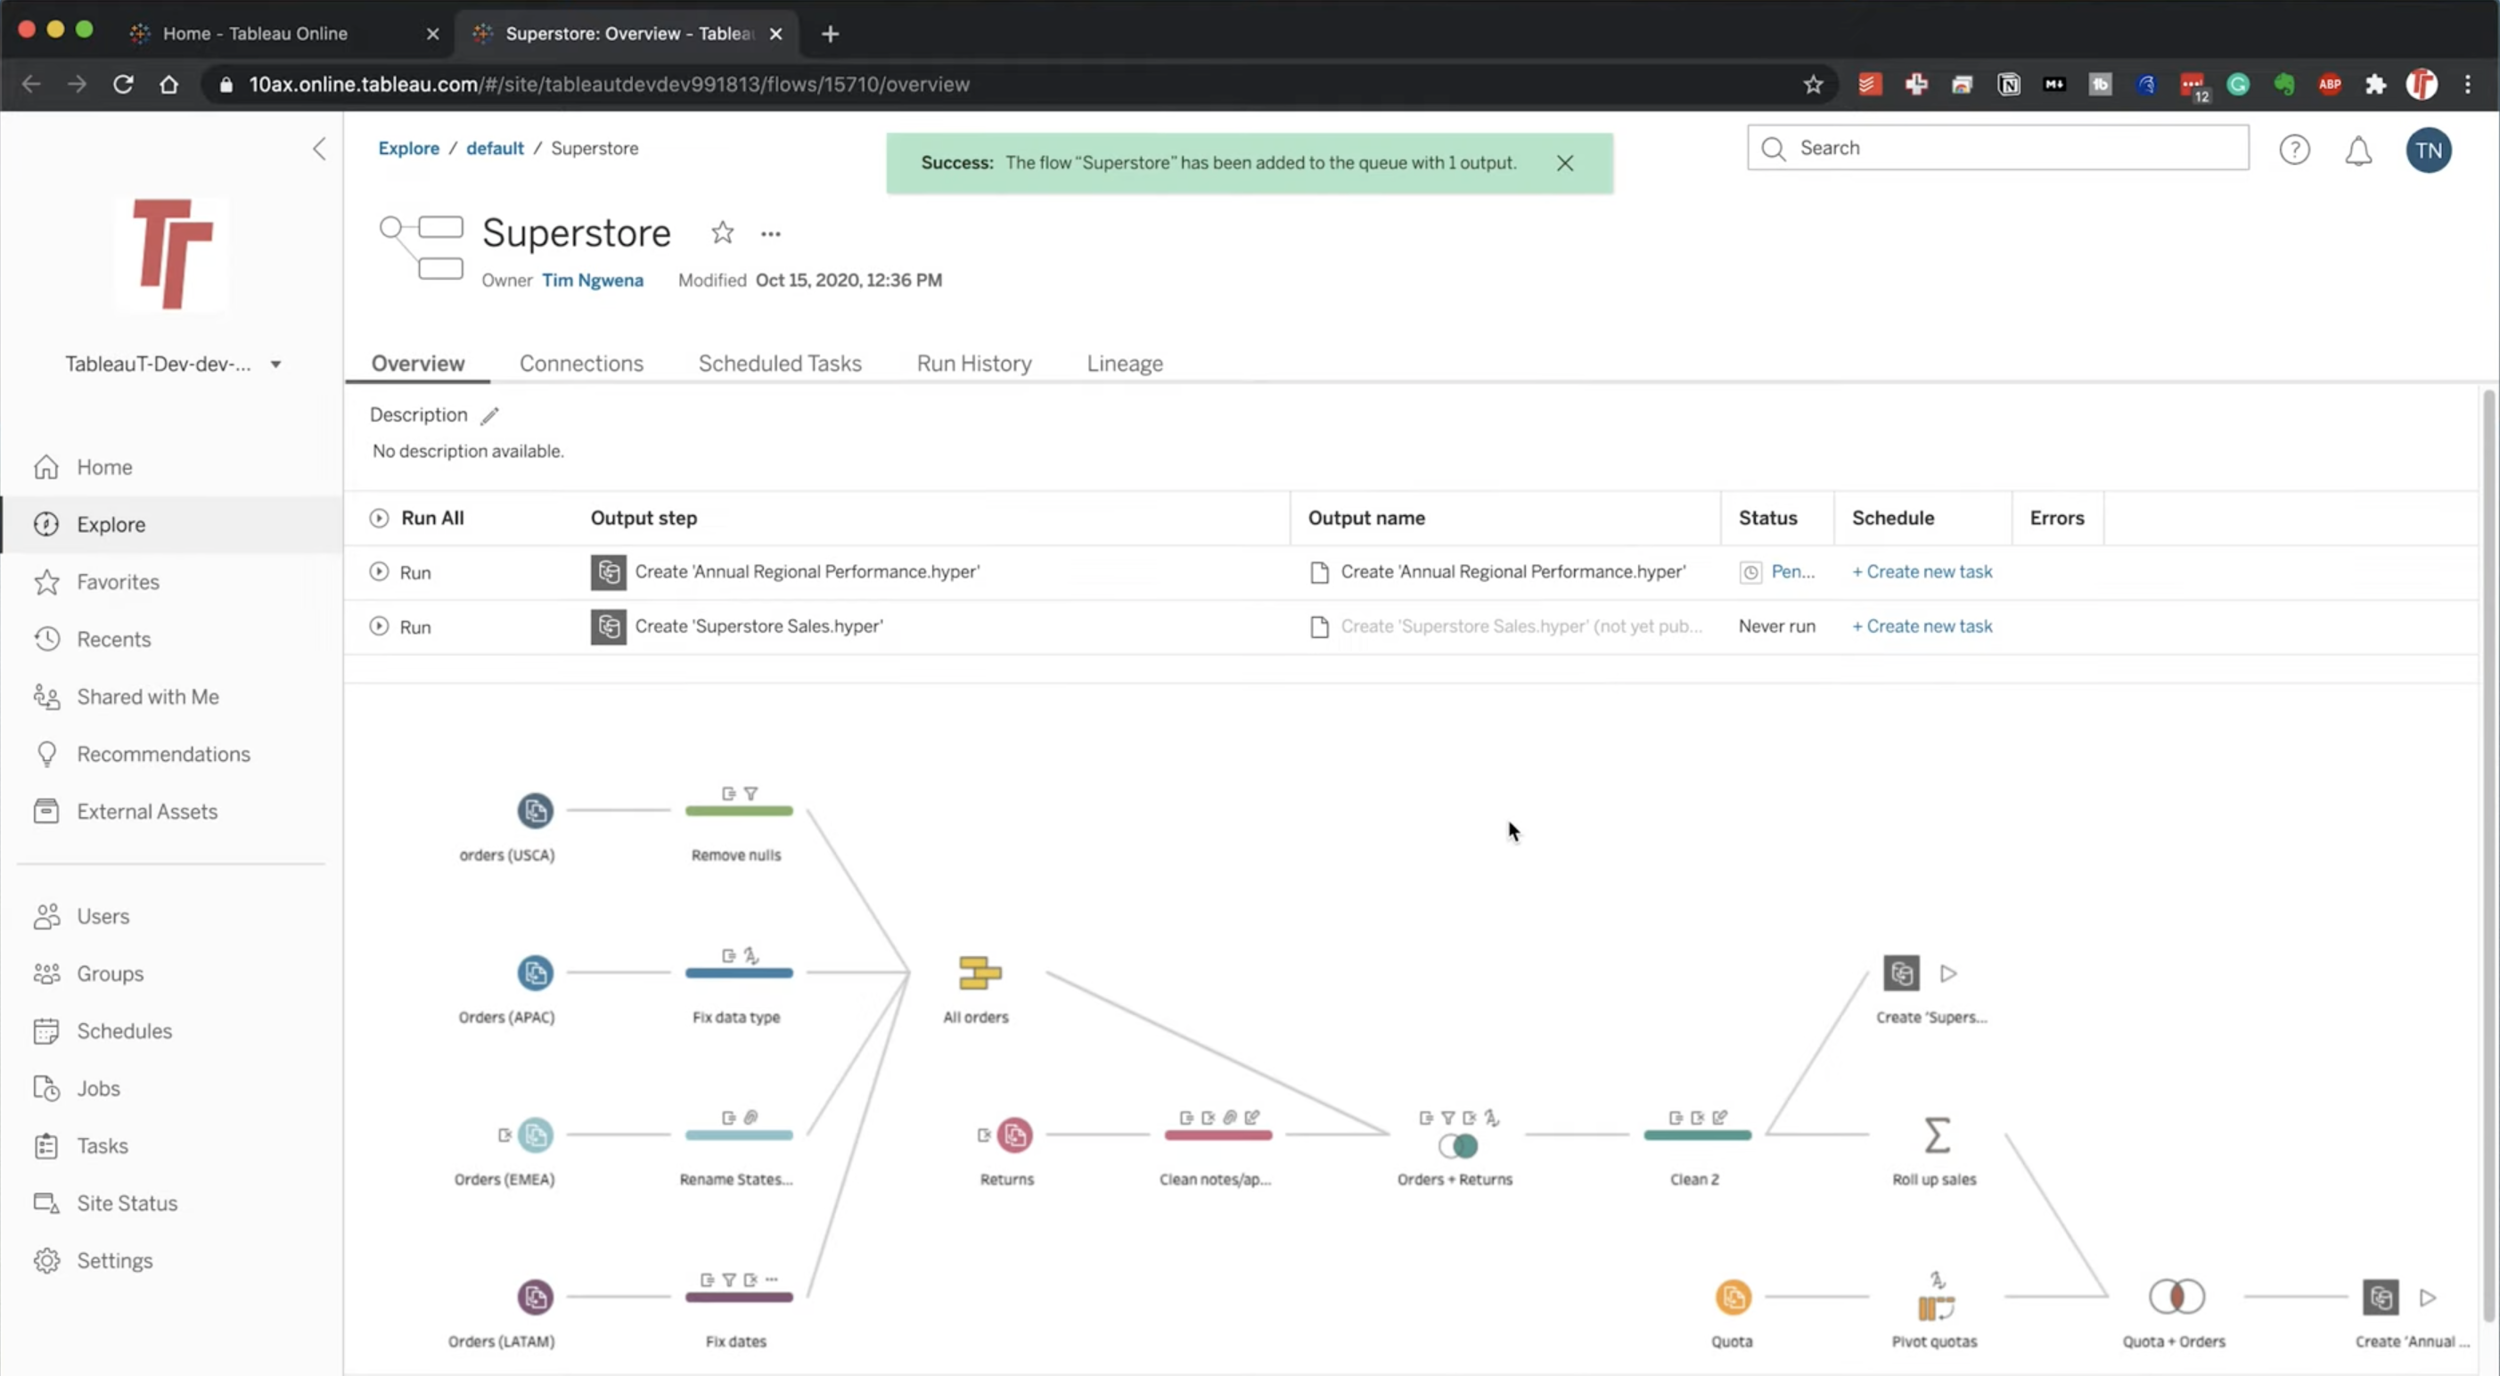The height and width of the screenshot is (1376, 2500).
Task: Favorite the Superstore flow with the star
Action: click(722, 233)
